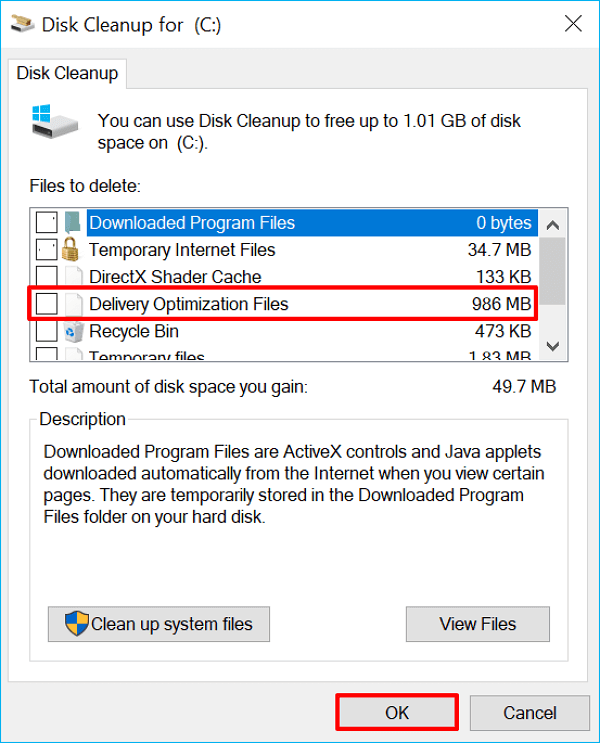
Task: Enable the Temporary Internet Files checkbox
Action: coord(46,250)
